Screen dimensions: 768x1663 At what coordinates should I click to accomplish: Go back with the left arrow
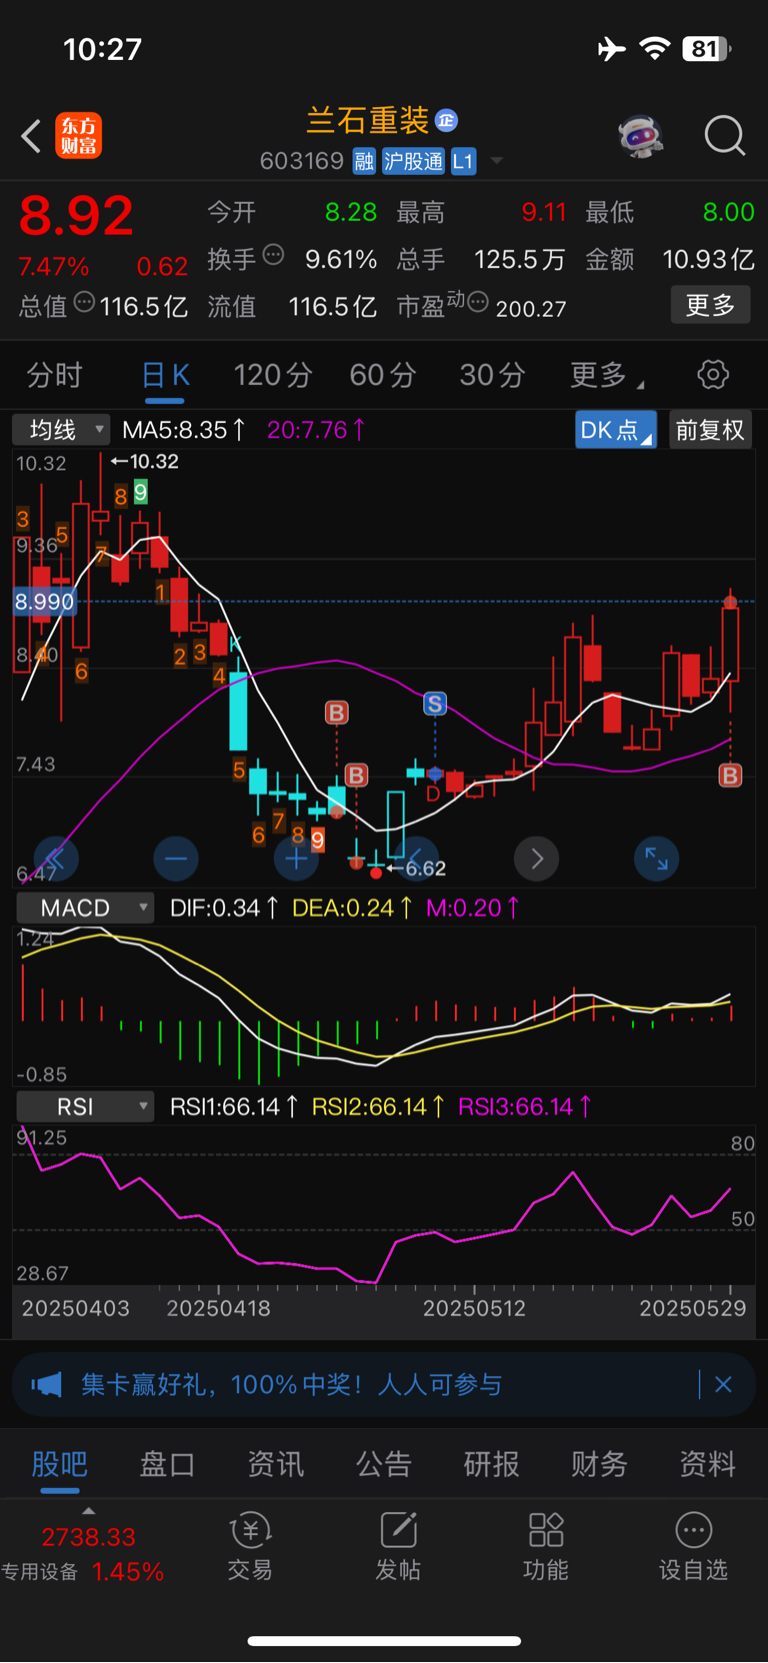click(x=31, y=136)
